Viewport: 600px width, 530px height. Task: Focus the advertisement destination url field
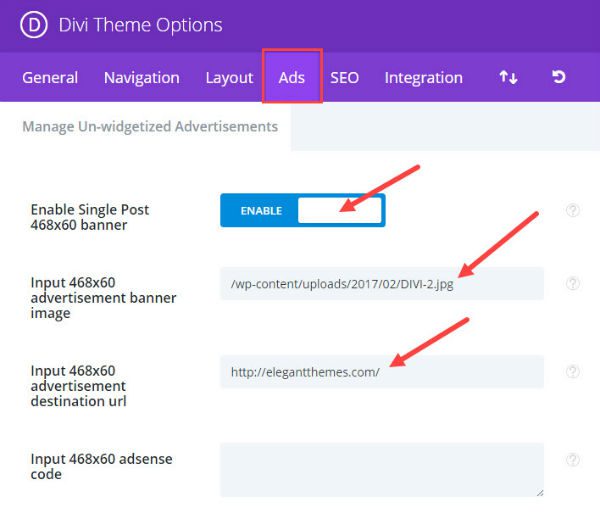point(381,372)
